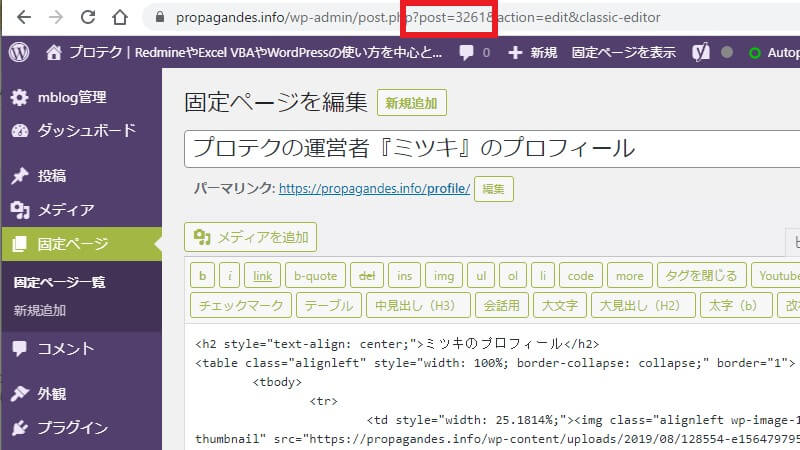This screenshot has height=450, width=800.
Task: Click 新規追加 button beside page heading
Action: (412, 102)
